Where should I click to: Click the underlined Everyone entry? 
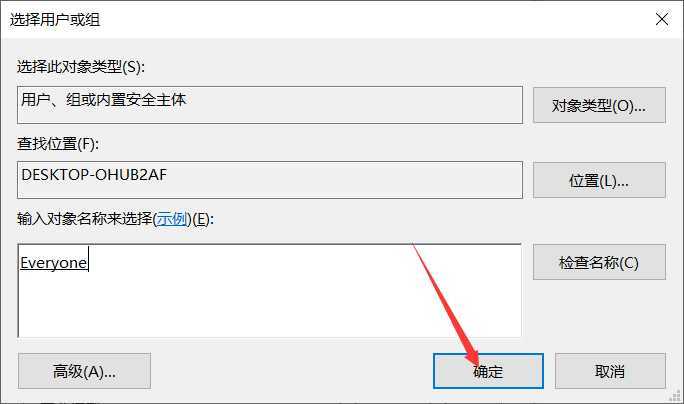(53, 263)
